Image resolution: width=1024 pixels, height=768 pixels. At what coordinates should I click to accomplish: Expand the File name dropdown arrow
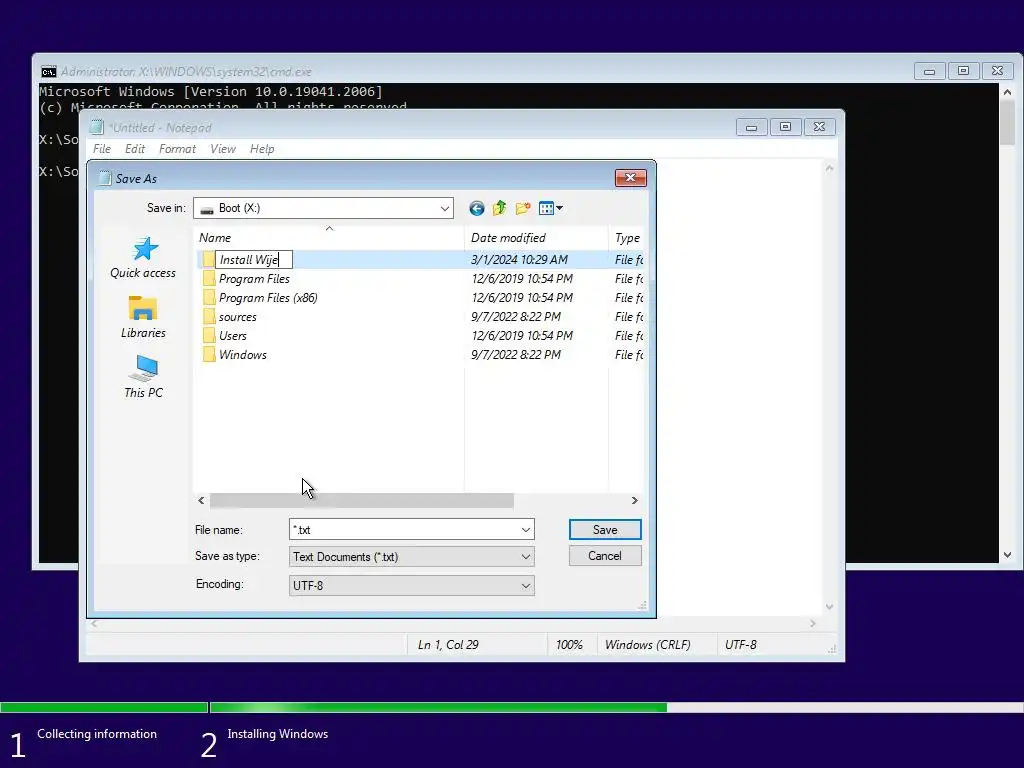pos(526,530)
